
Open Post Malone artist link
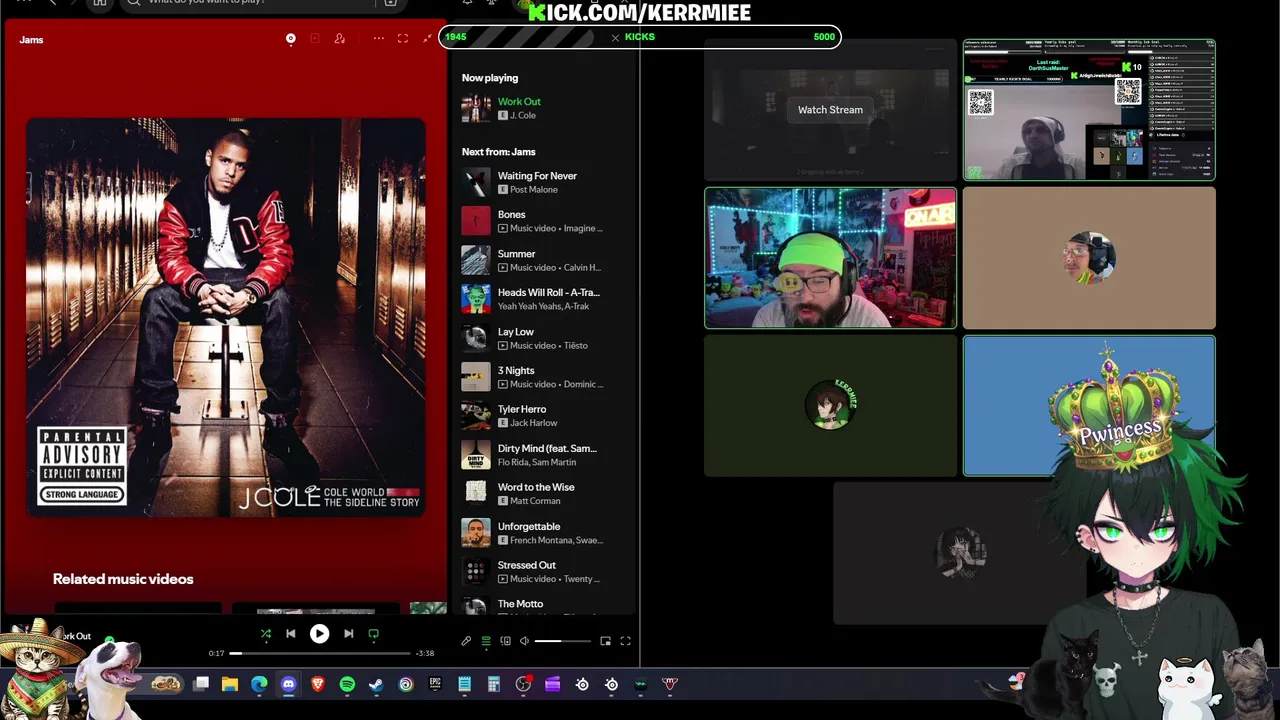534,190
